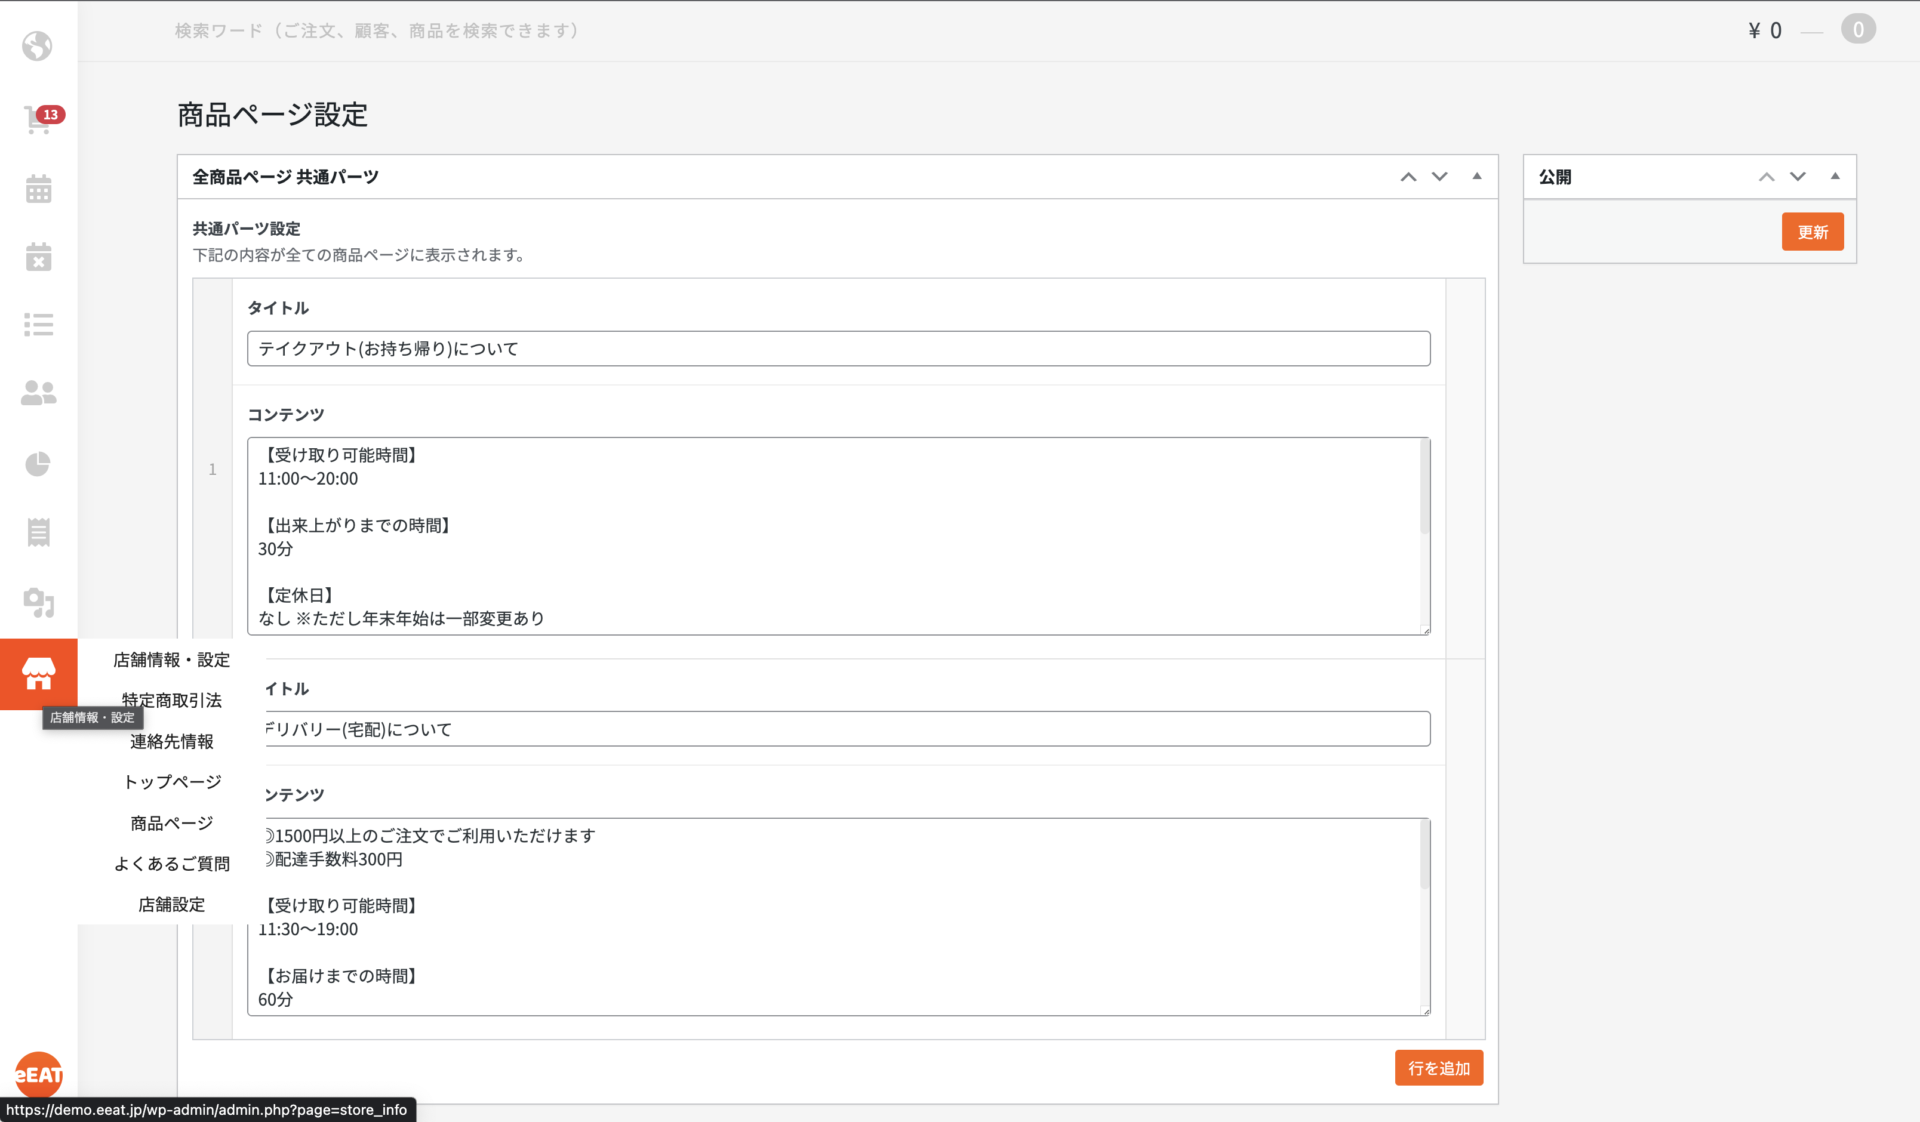The width and height of the screenshot is (1920, 1122).
Task: Open the list icon in sidebar
Action: pos(38,325)
